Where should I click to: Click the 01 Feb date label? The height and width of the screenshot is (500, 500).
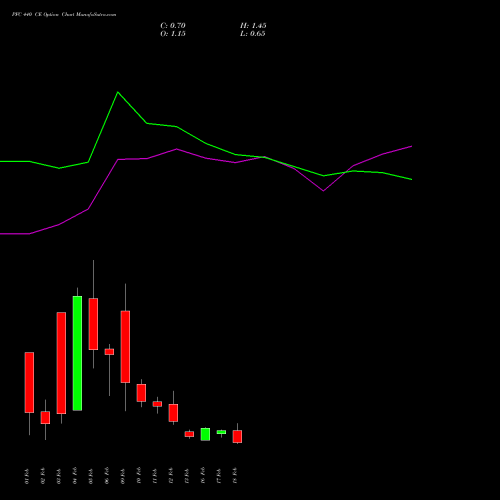point(27,476)
